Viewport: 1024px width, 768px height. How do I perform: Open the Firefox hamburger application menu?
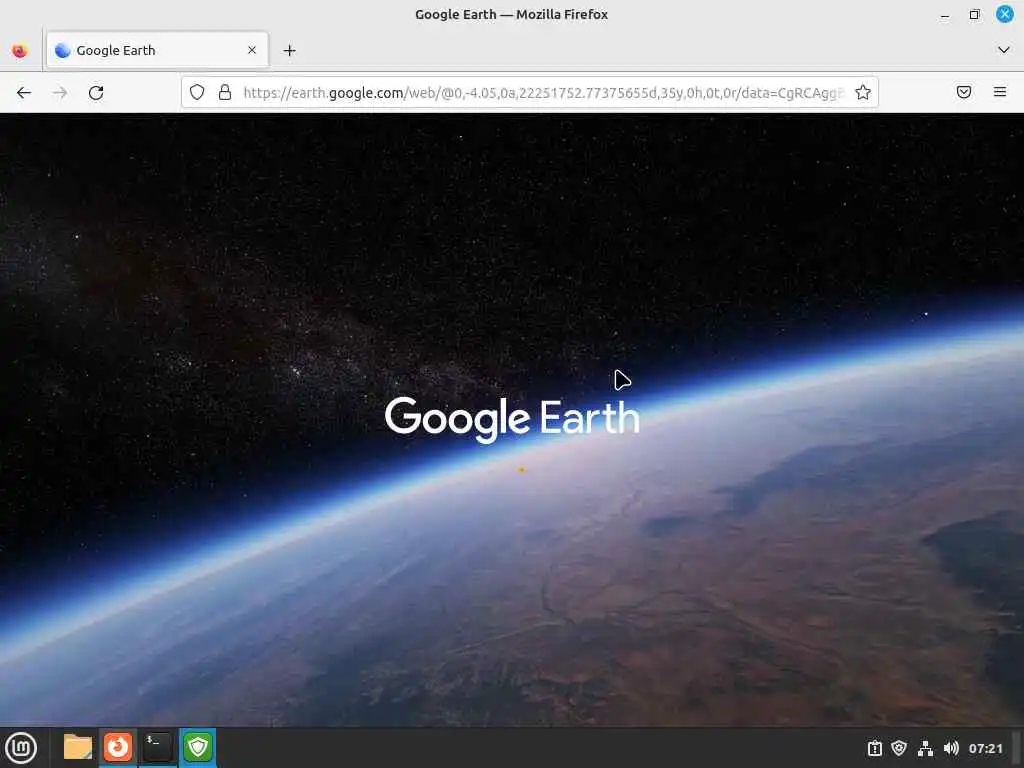click(999, 92)
